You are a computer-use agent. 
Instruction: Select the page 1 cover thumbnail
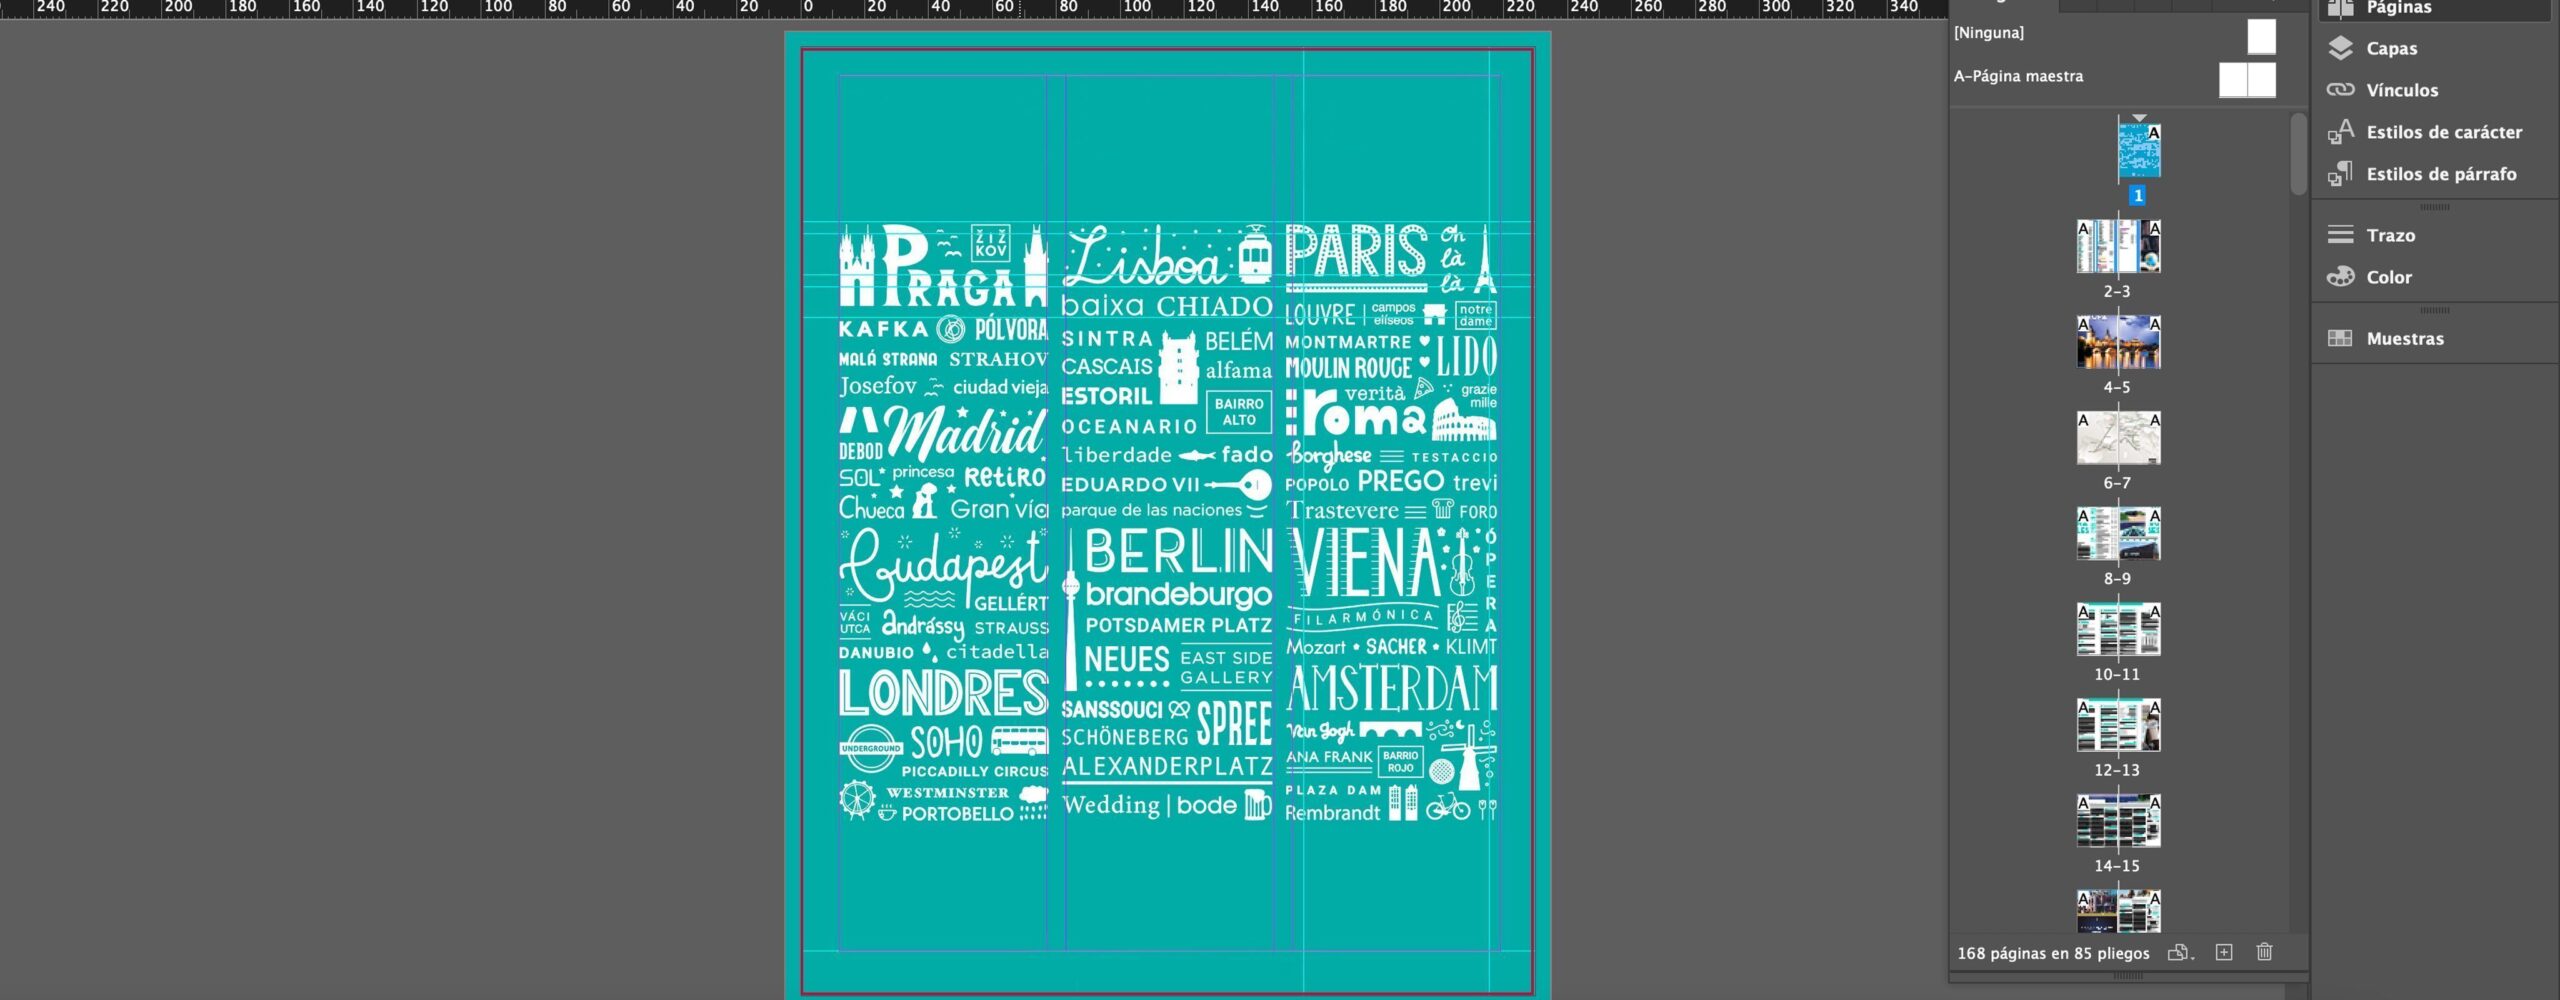[x=2139, y=152]
